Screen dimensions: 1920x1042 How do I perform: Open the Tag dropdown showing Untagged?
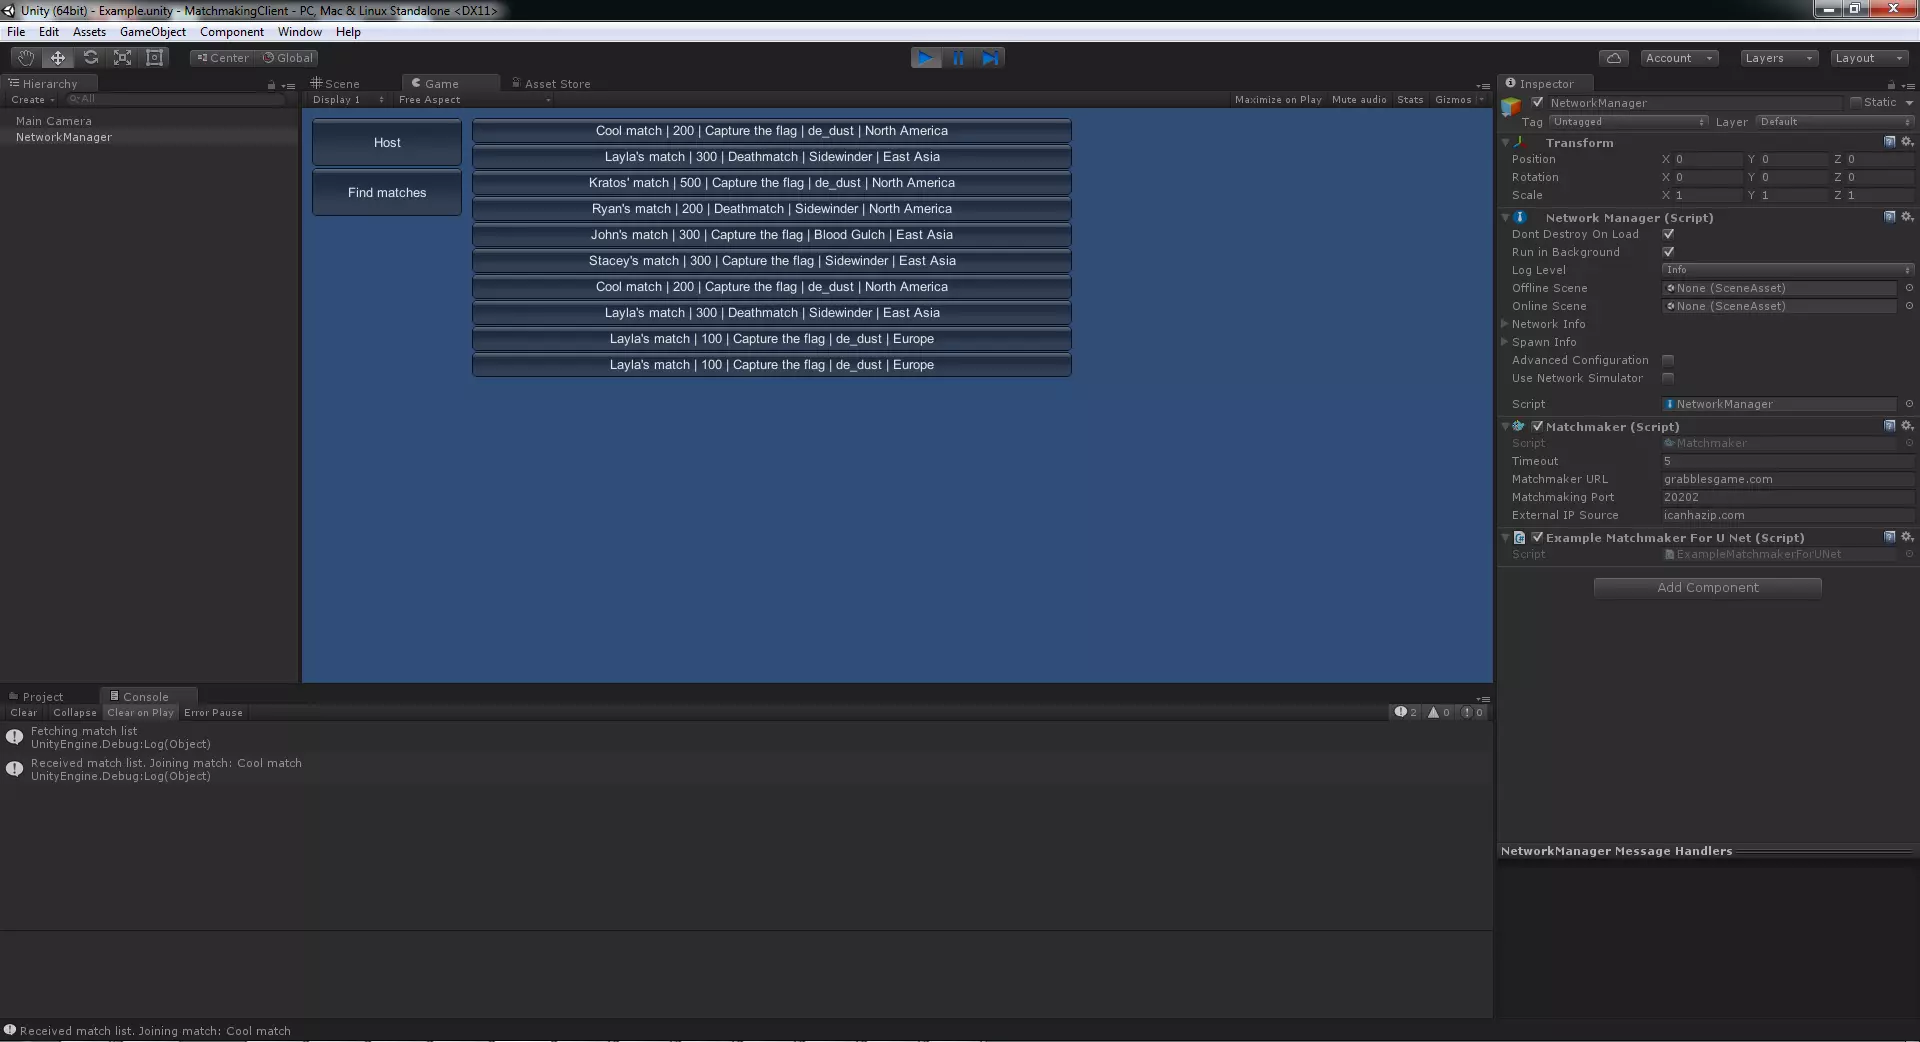(1628, 122)
